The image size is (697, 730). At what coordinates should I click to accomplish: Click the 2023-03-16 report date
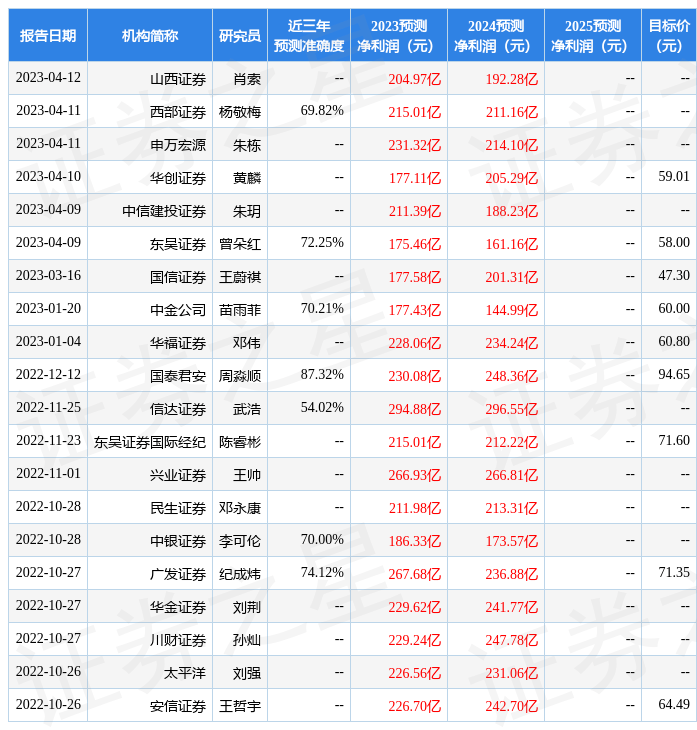tap(48, 276)
